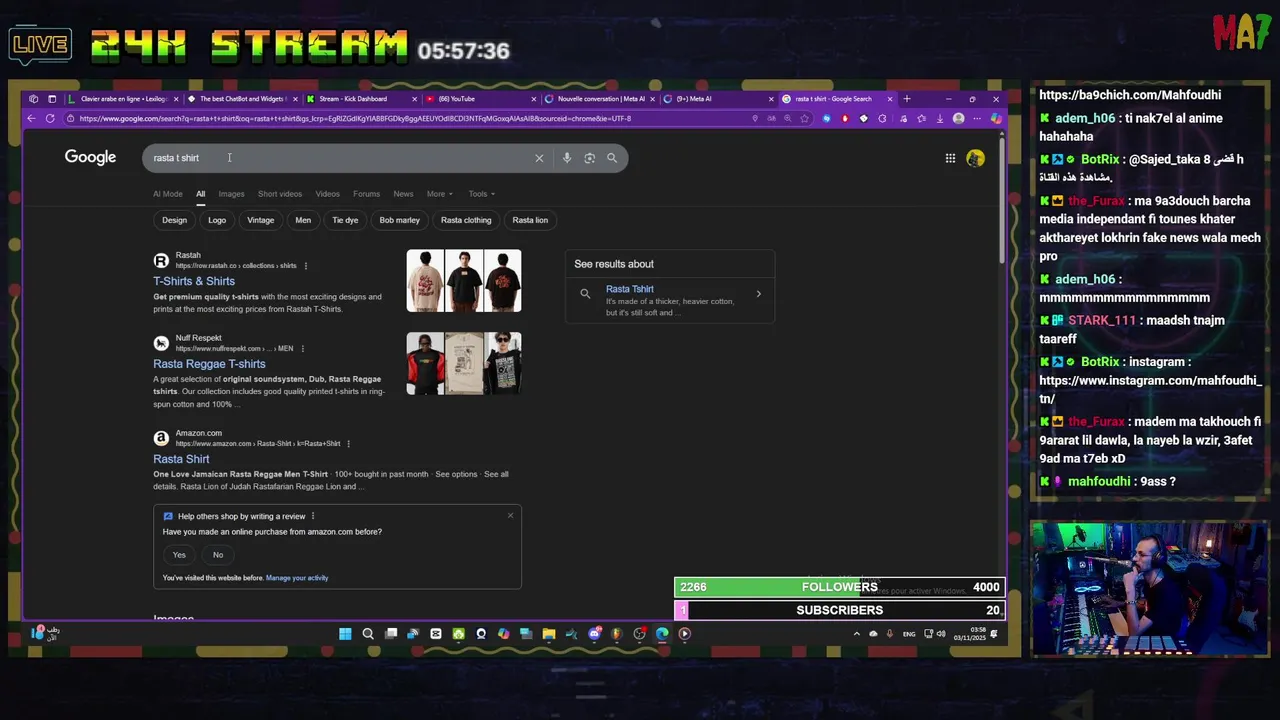The image size is (1280, 720).
Task: Go back with the browser back arrow
Action: (31, 118)
